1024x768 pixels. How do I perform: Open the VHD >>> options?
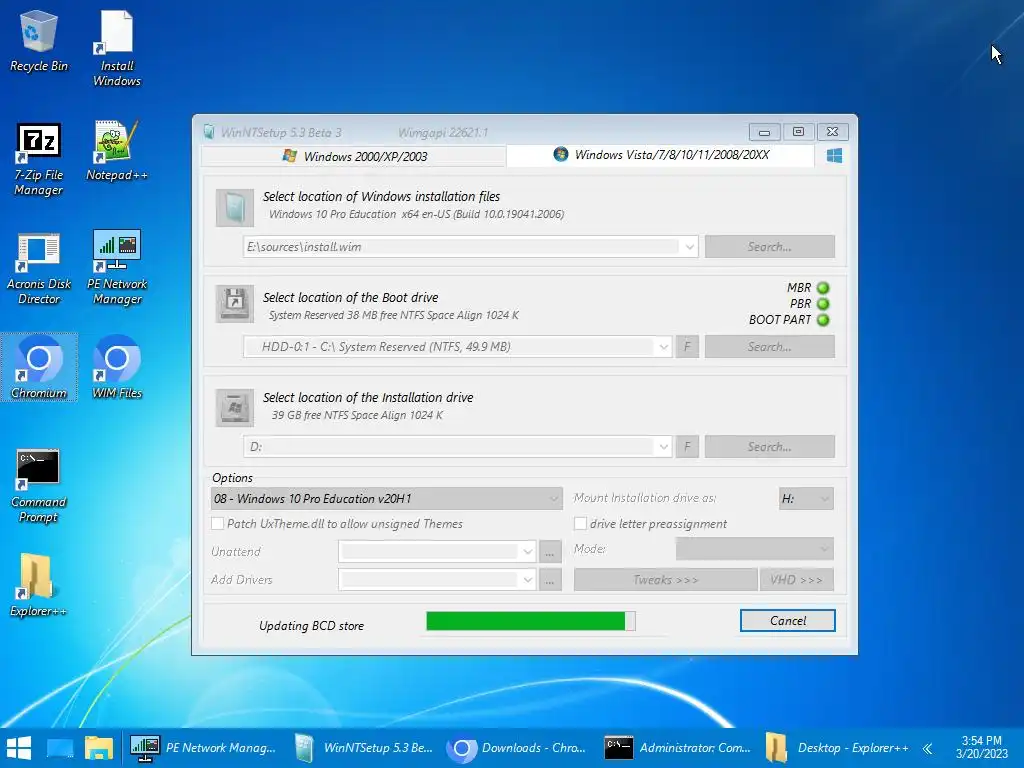click(796, 580)
